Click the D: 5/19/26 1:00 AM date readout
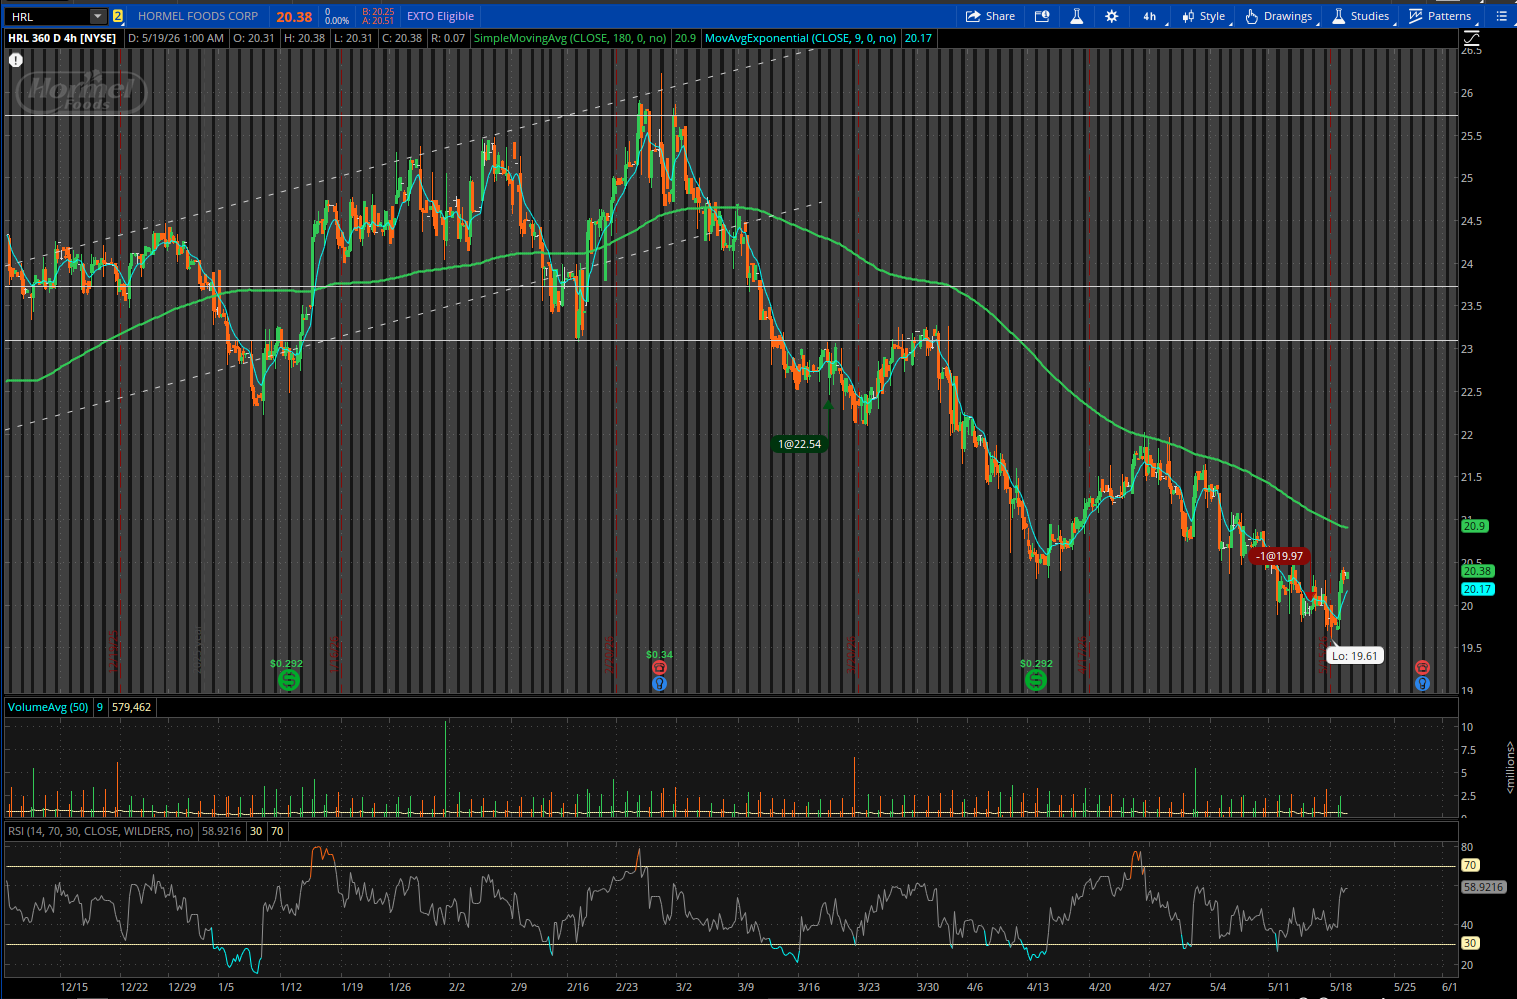 tap(176, 38)
